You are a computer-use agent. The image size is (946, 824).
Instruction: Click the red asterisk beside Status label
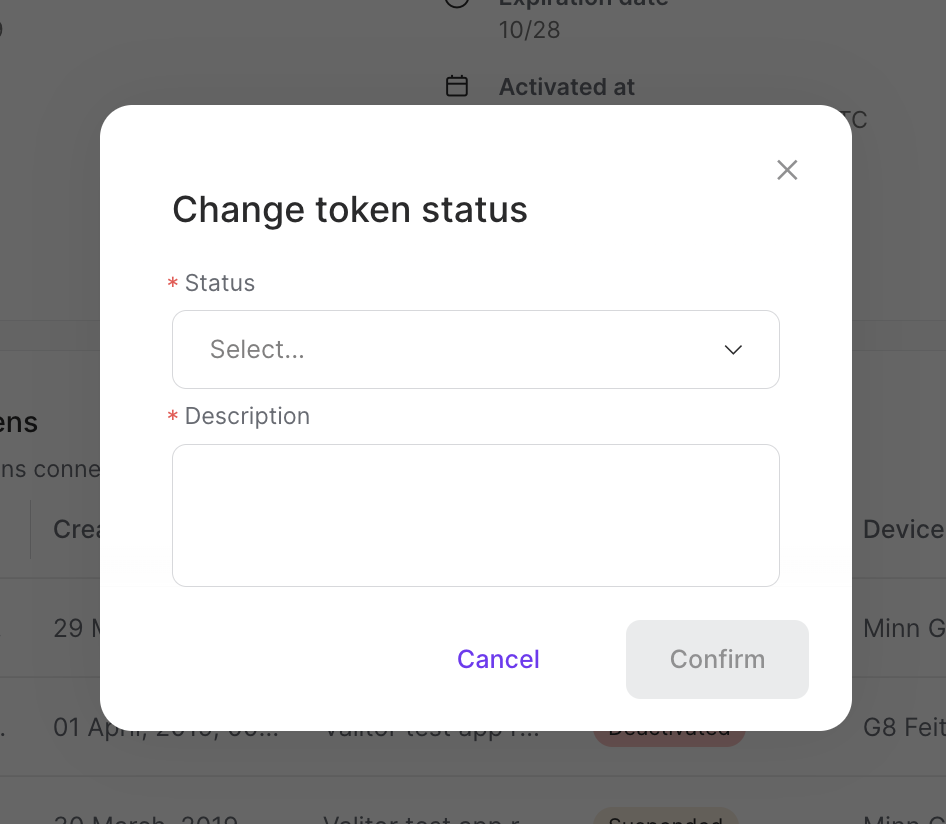click(x=172, y=284)
